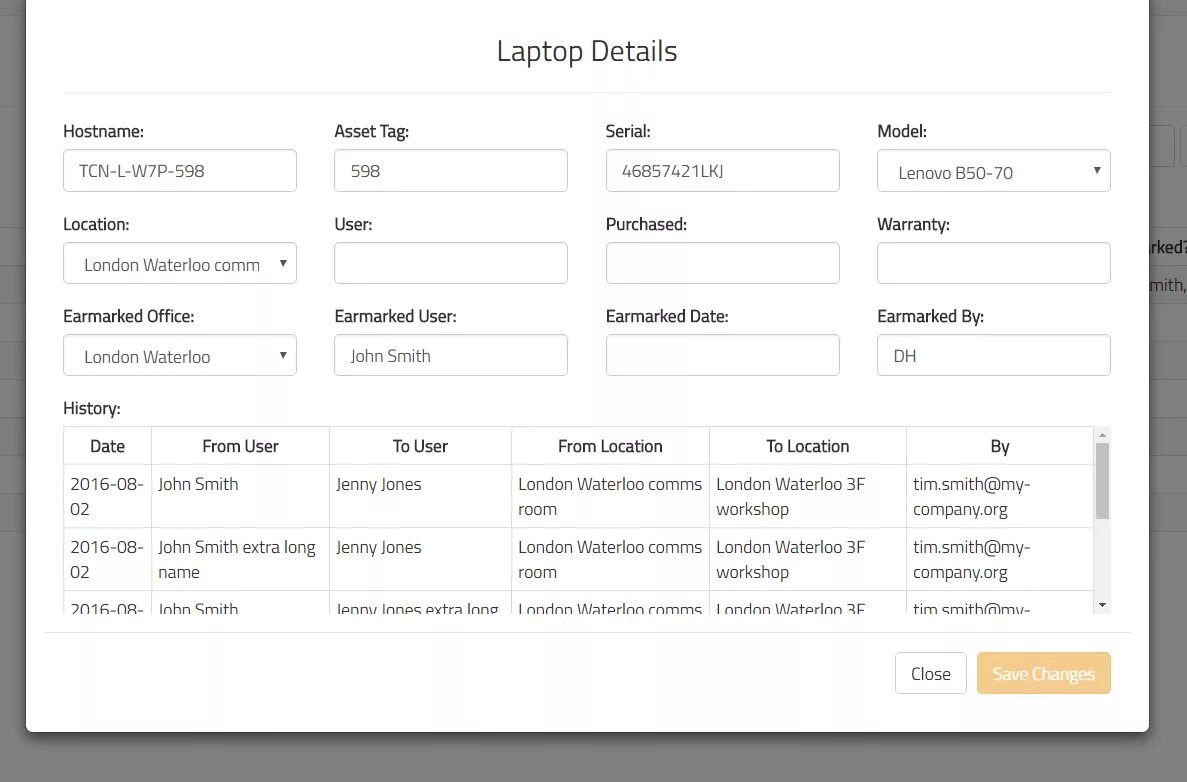Open the Model dropdown showing Lenovo B50-70
This screenshot has width=1187, height=782.
[993, 170]
